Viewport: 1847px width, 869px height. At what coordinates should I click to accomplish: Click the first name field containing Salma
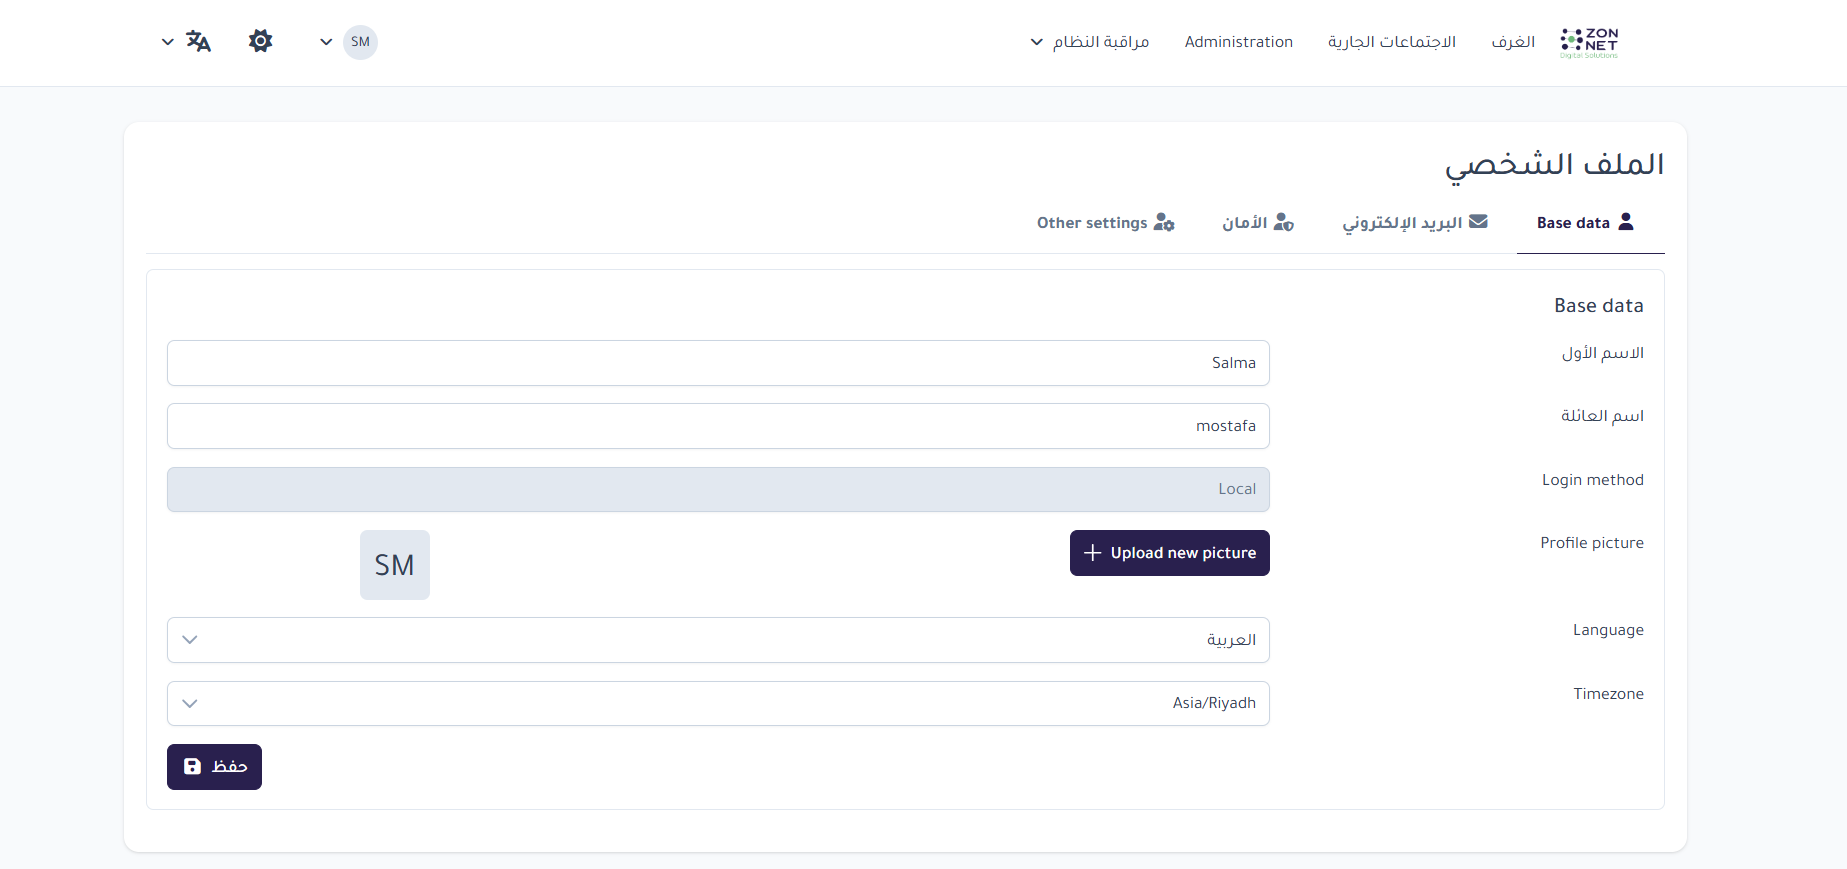click(x=718, y=363)
